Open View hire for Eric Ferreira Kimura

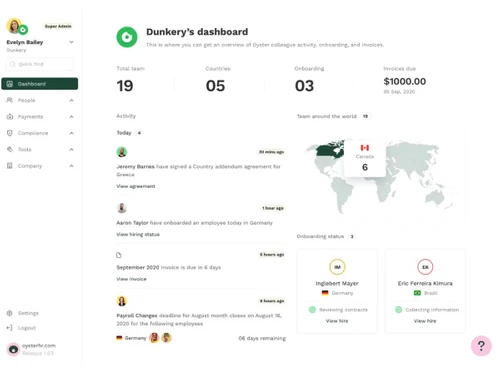point(425,321)
